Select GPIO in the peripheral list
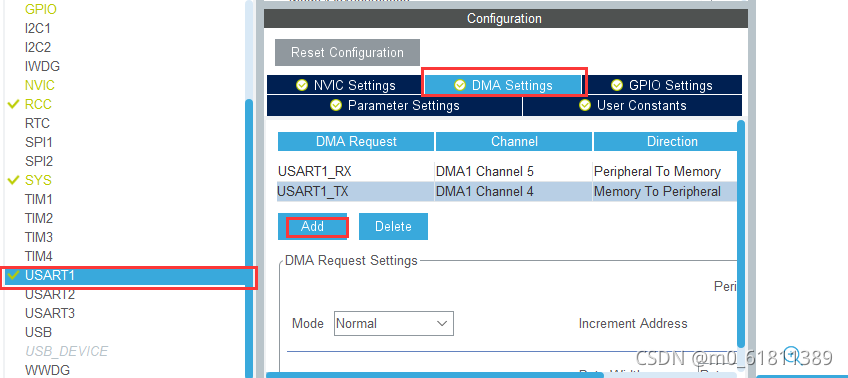848x378 pixels. tap(41, 9)
